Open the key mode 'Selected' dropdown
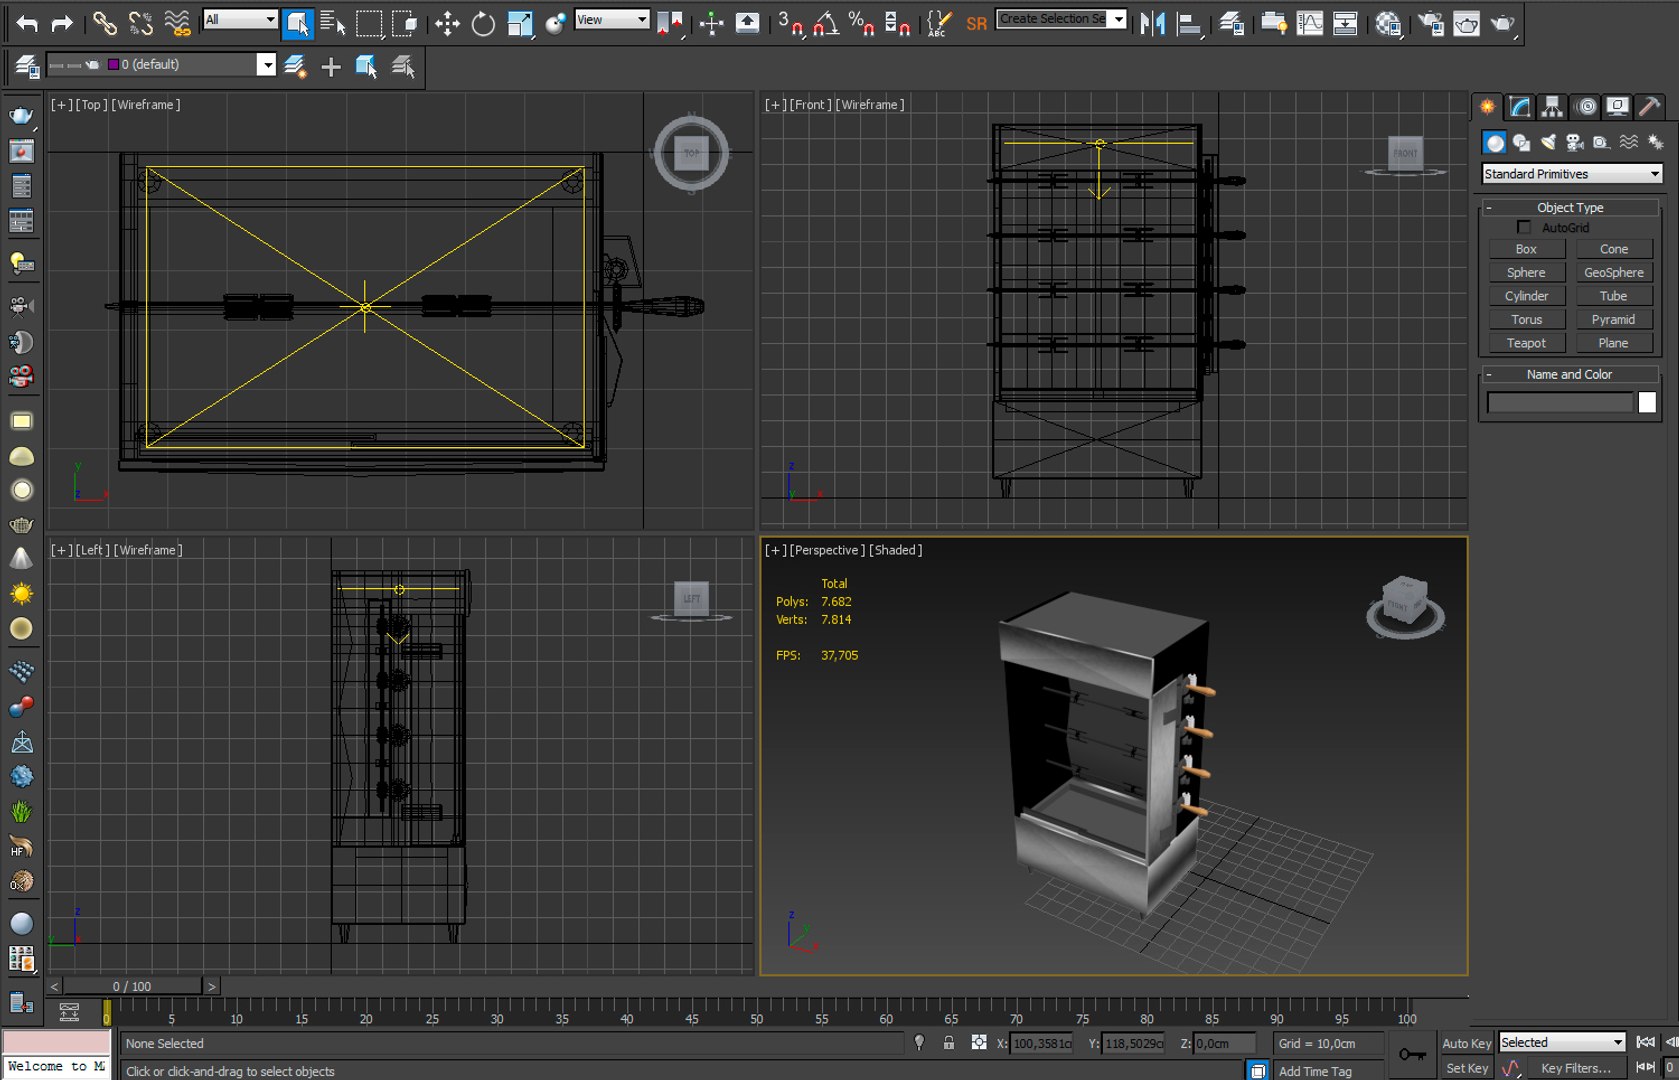Viewport: 1679px width, 1080px height. tap(1561, 1042)
